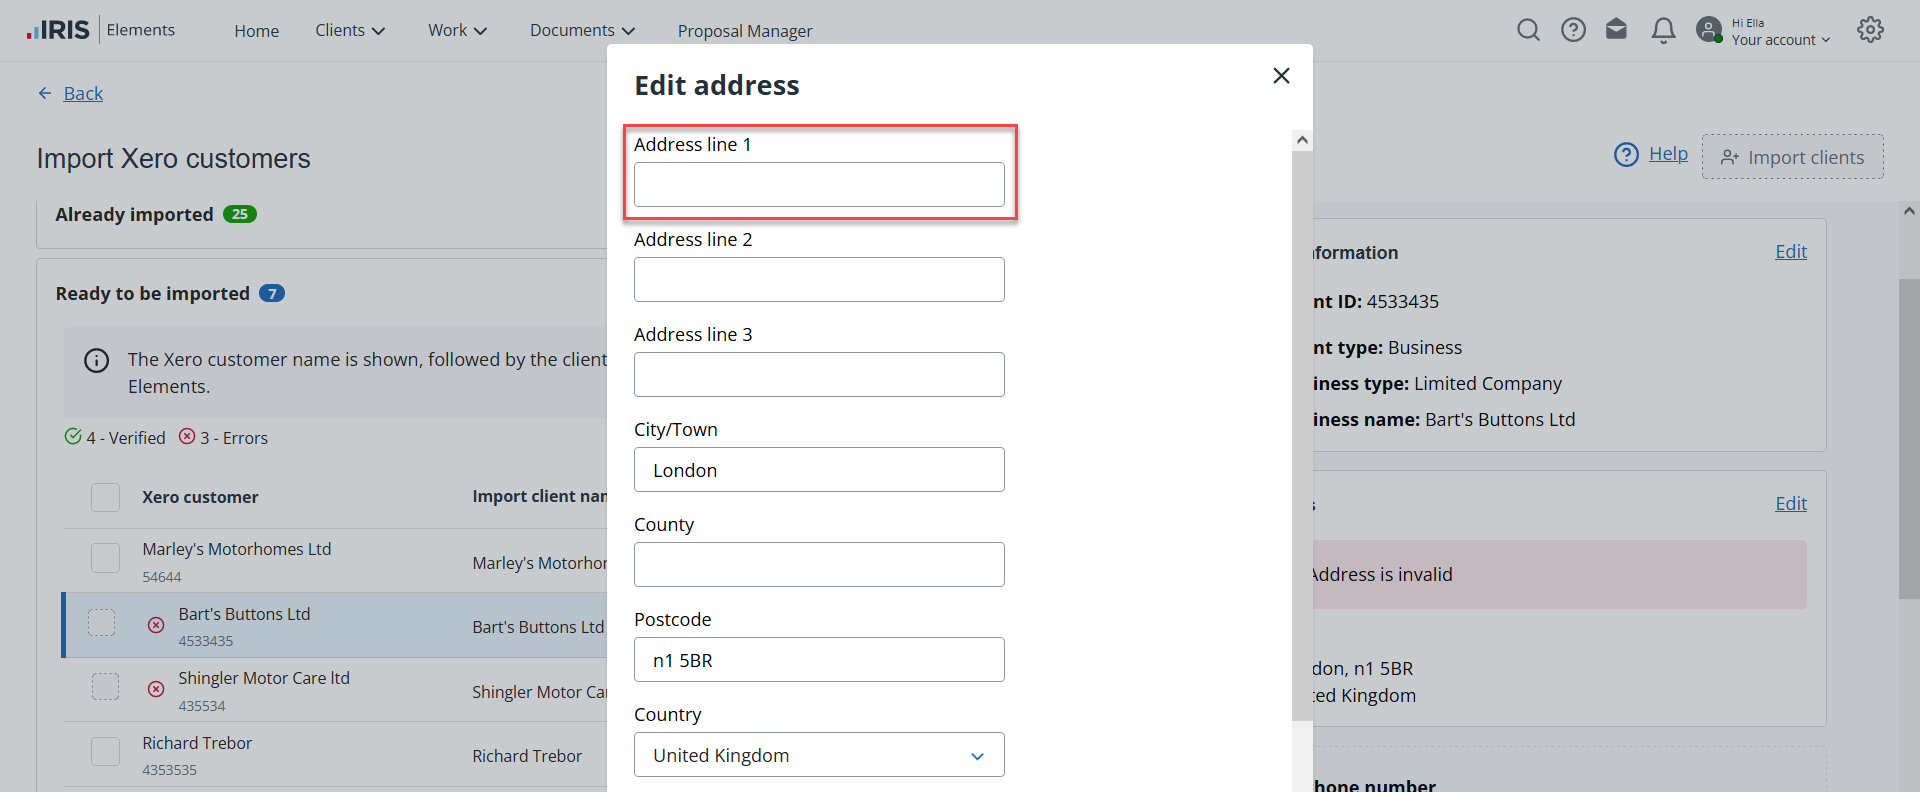Go to the Home menu item

256,31
